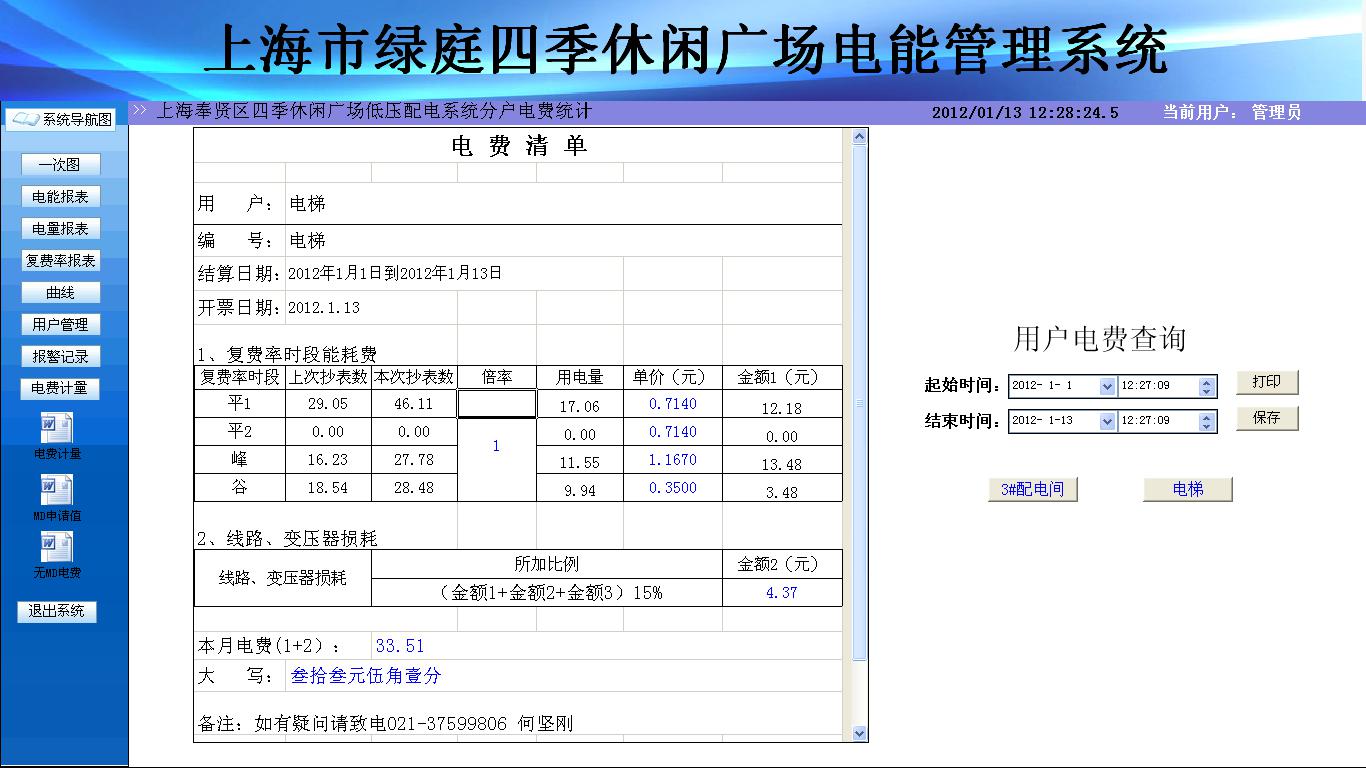The width and height of the screenshot is (1366, 768).
Task: Expand the 起始时间 date dropdown
Action: tap(1106, 386)
